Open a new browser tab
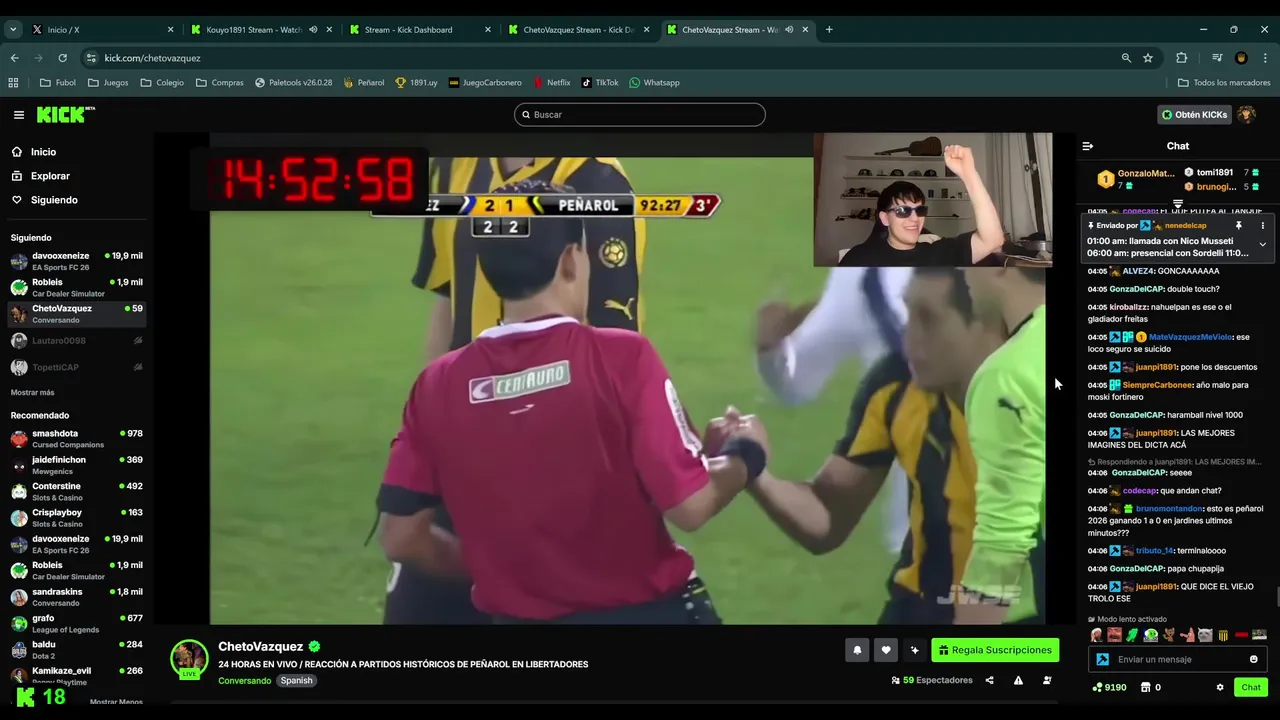Image resolution: width=1280 pixels, height=720 pixels. click(829, 30)
